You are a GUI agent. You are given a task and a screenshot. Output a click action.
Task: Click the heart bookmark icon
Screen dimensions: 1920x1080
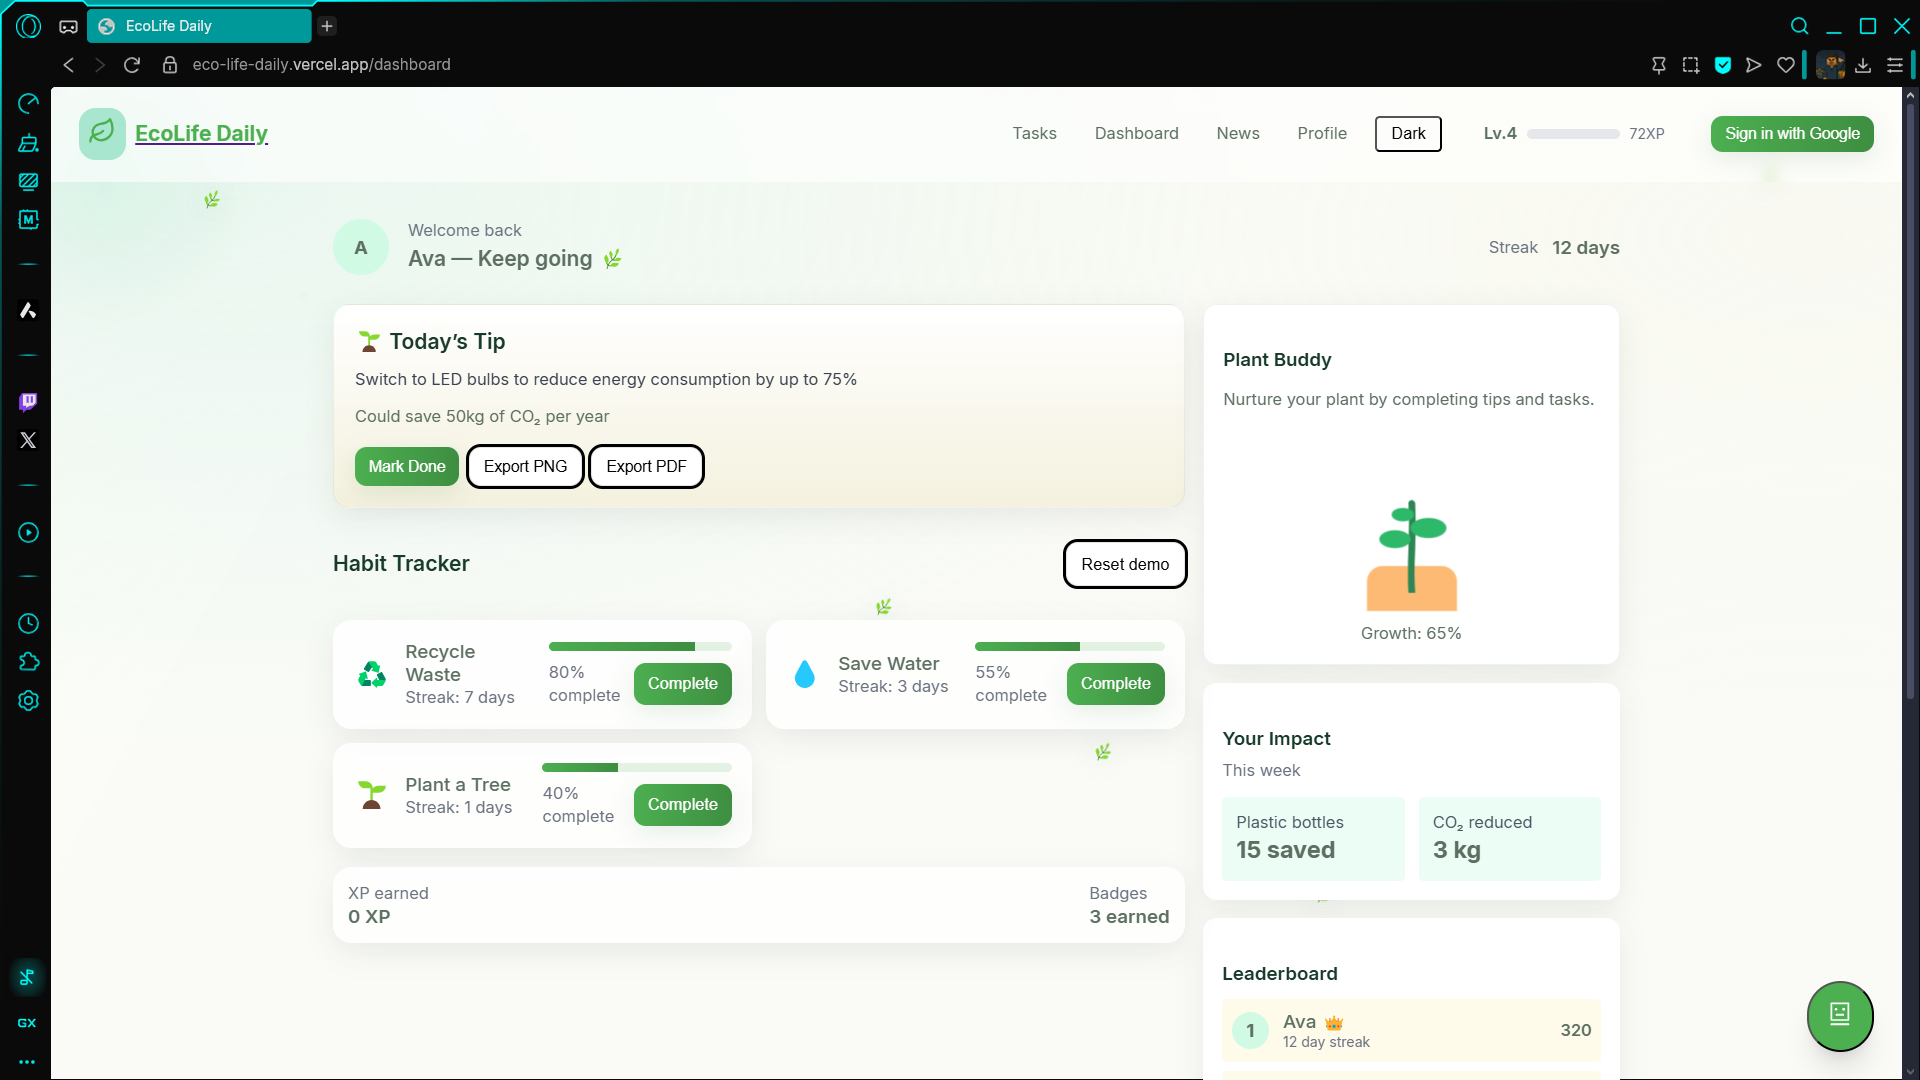pyautogui.click(x=1785, y=65)
